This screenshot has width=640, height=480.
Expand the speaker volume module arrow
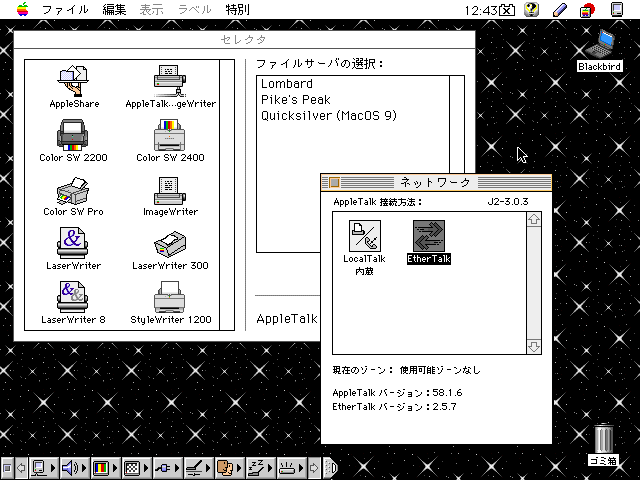84,468
